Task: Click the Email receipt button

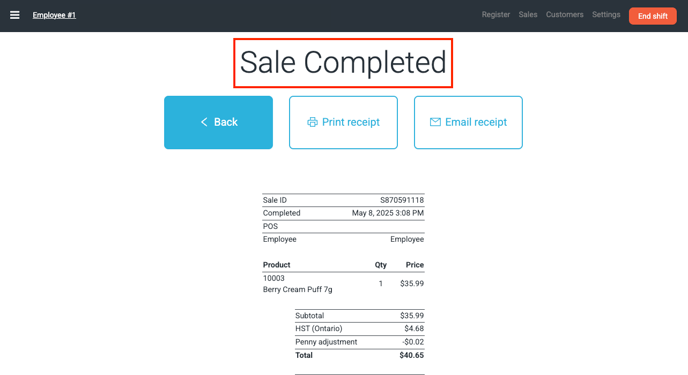Action: click(x=468, y=122)
